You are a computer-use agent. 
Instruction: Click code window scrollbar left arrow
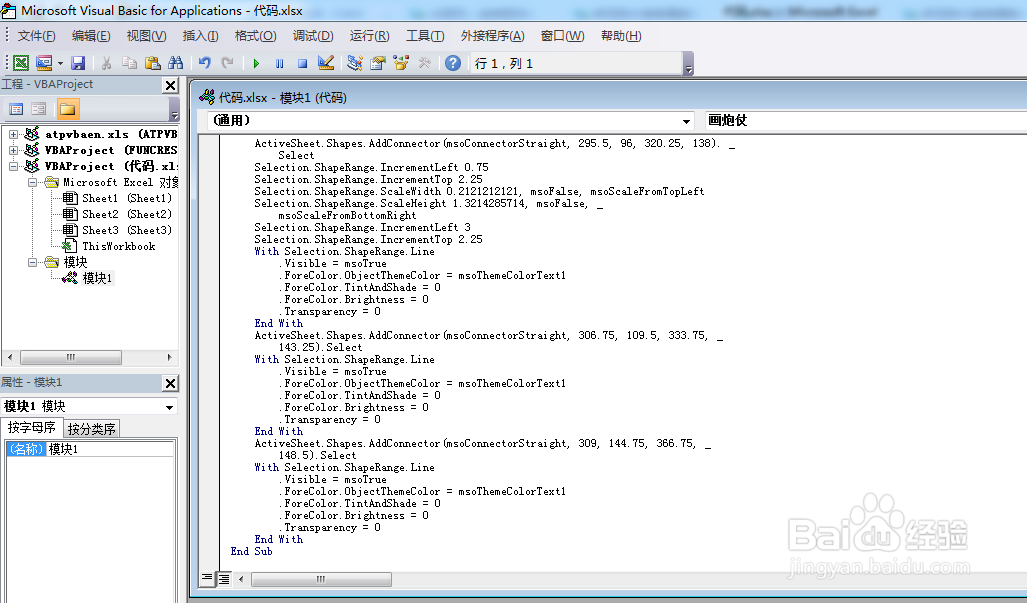(242, 579)
